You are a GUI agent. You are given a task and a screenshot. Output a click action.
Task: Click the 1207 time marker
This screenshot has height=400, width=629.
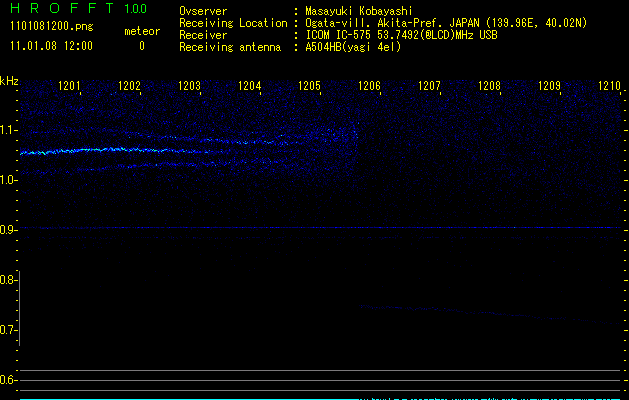(430, 86)
